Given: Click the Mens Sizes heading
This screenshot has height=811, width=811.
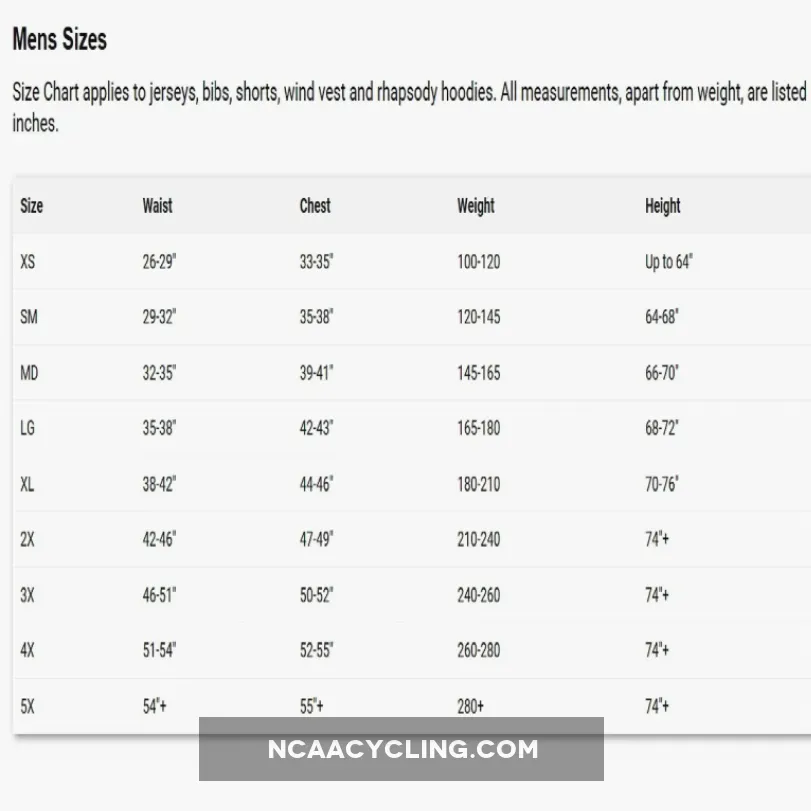Looking at the screenshot, I should [x=59, y=40].
